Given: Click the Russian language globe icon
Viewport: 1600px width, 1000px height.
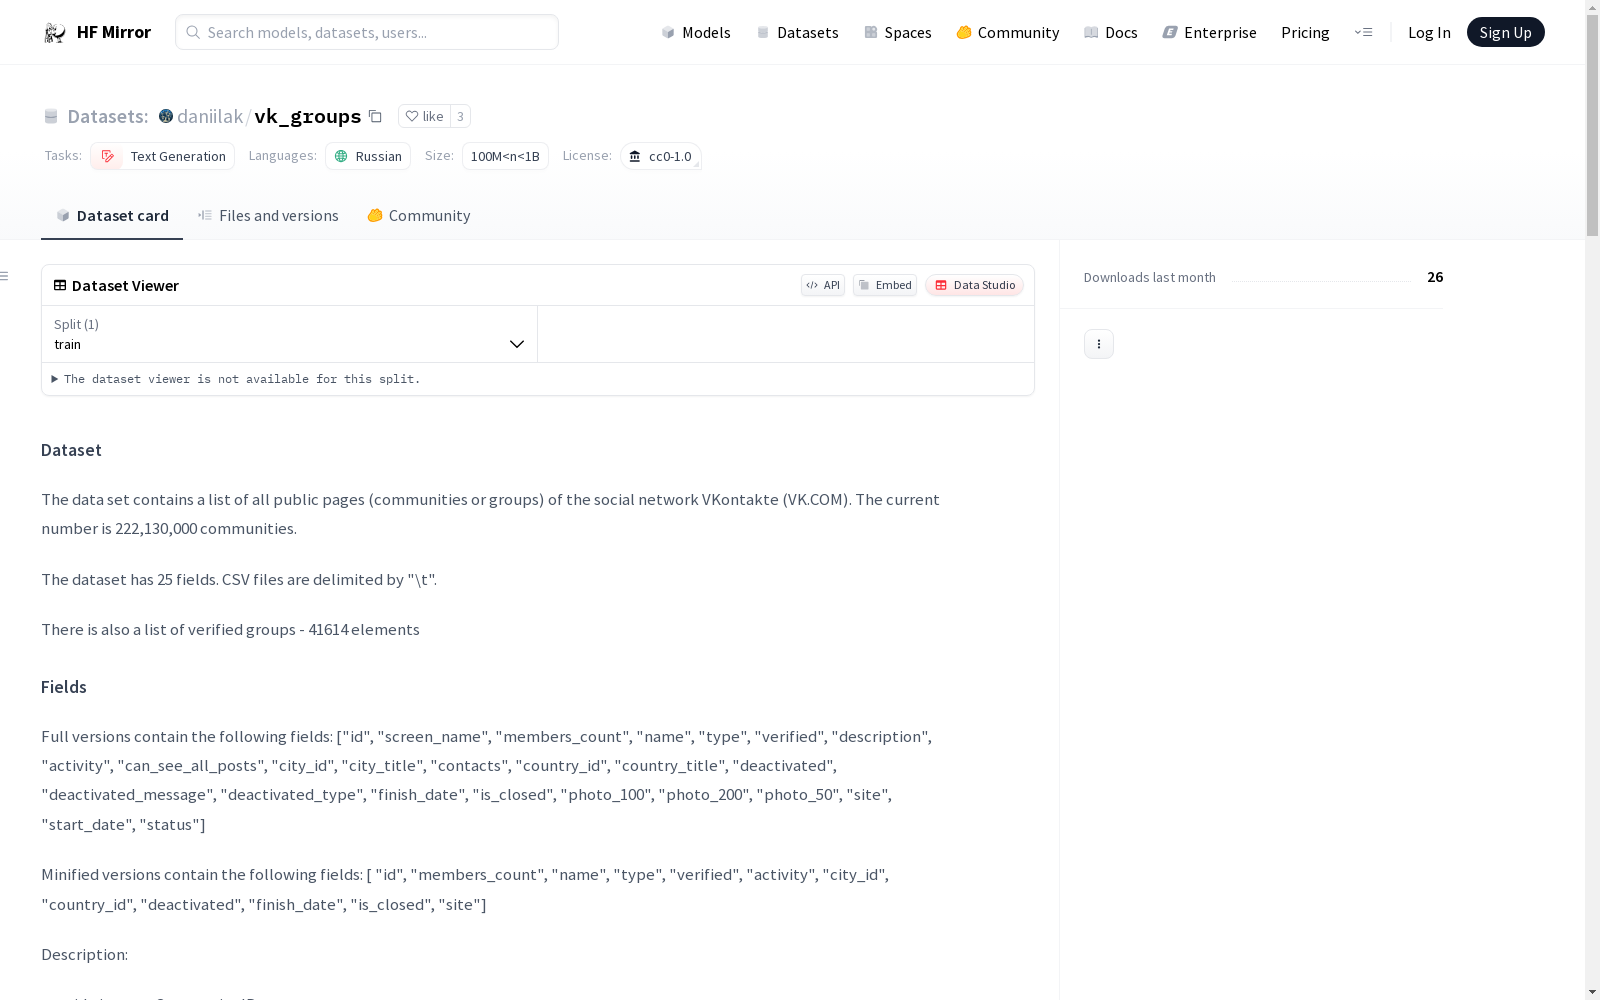Looking at the screenshot, I should [341, 156].
